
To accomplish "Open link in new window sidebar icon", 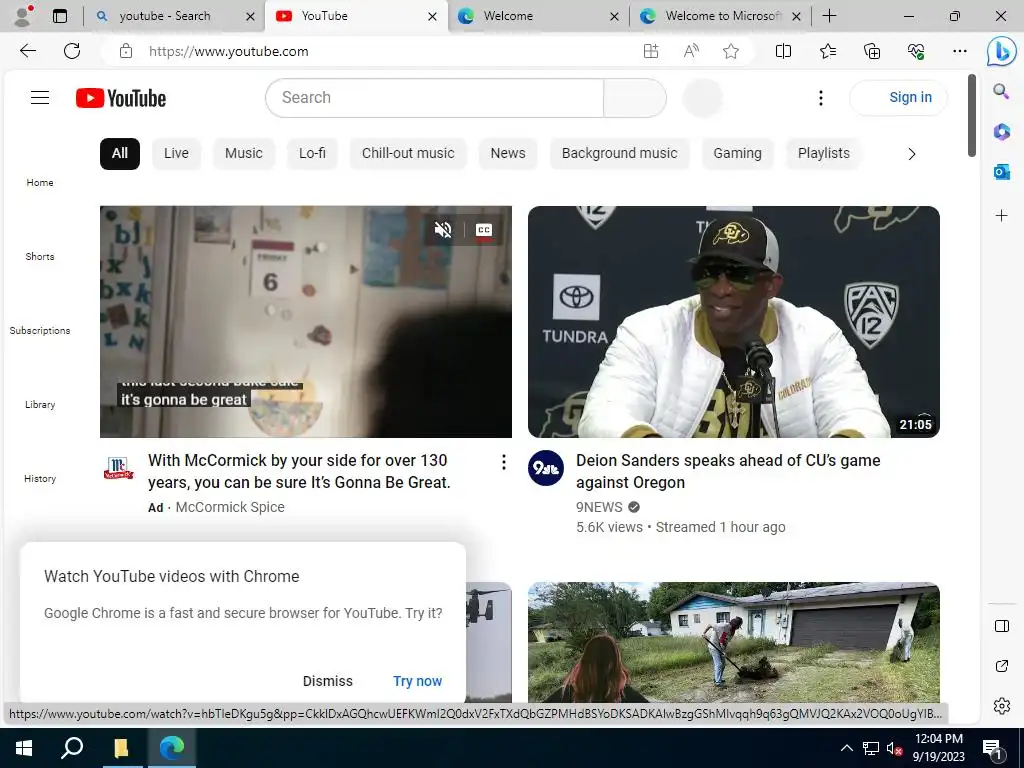I will (1002, 666).
